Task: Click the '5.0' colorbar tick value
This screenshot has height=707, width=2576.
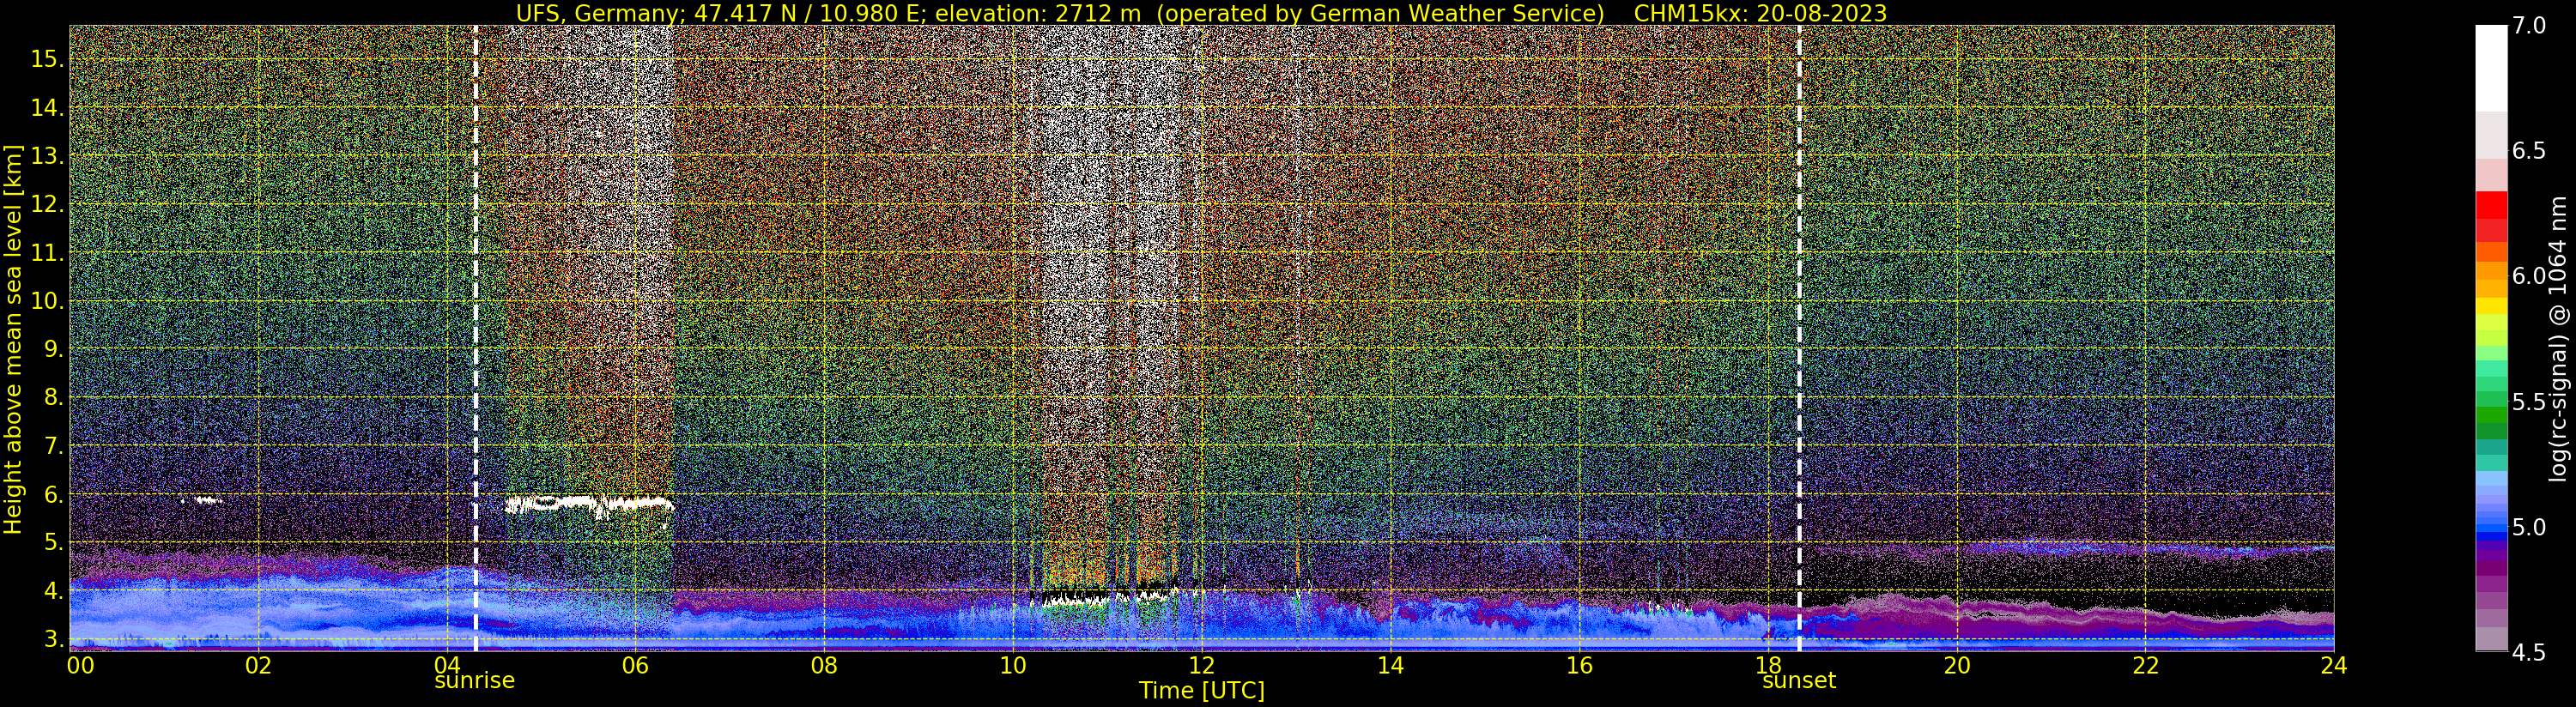Action: [2528, 527]
